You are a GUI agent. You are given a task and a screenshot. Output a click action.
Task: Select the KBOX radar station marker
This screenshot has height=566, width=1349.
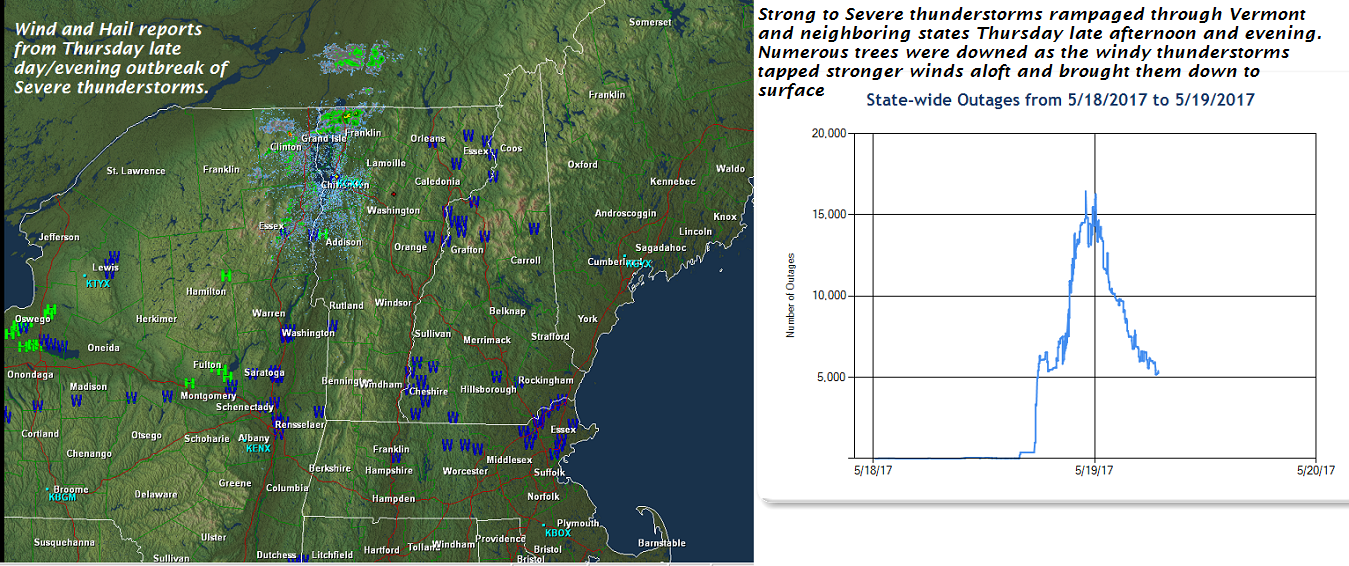[557, 533]
